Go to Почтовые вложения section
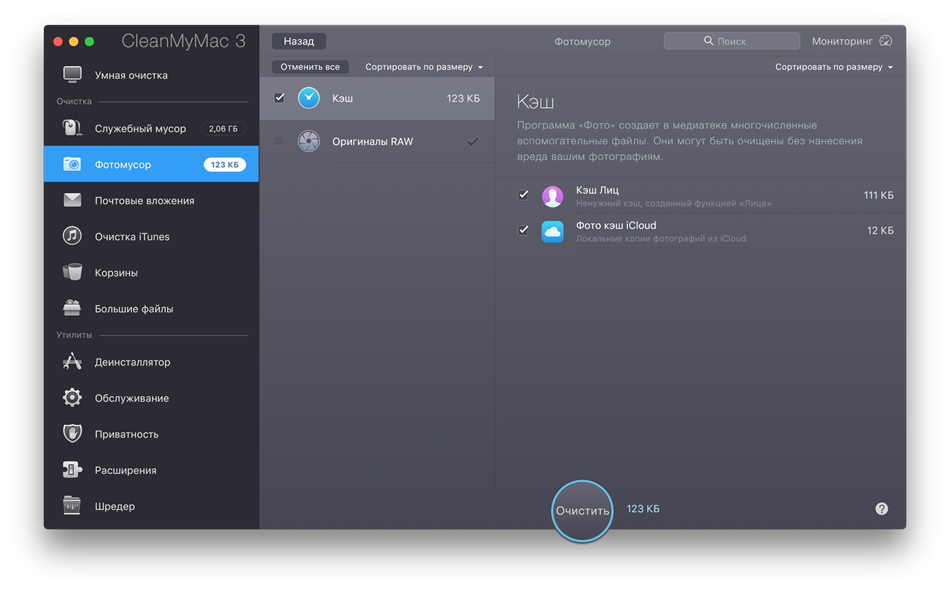Screen dimensions: 950x591 pyautogui.click(x=151, y=201)
